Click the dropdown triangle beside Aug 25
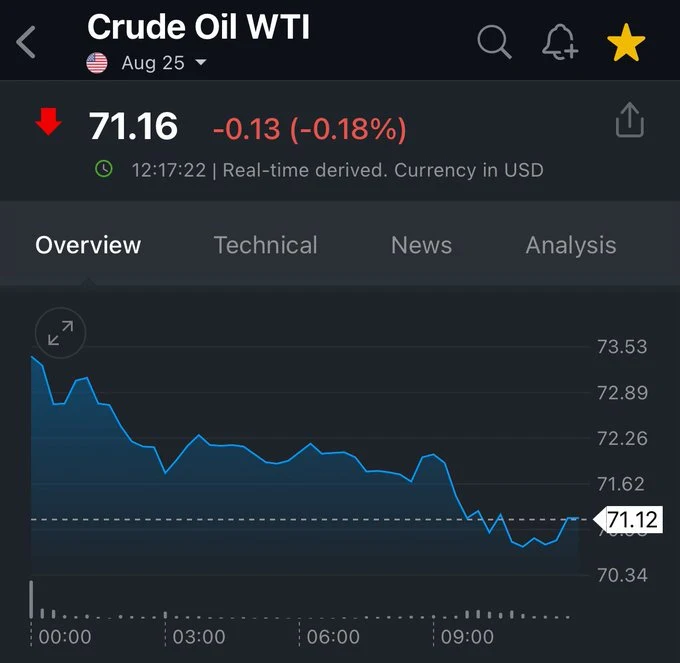 click(x=201, y=62)
